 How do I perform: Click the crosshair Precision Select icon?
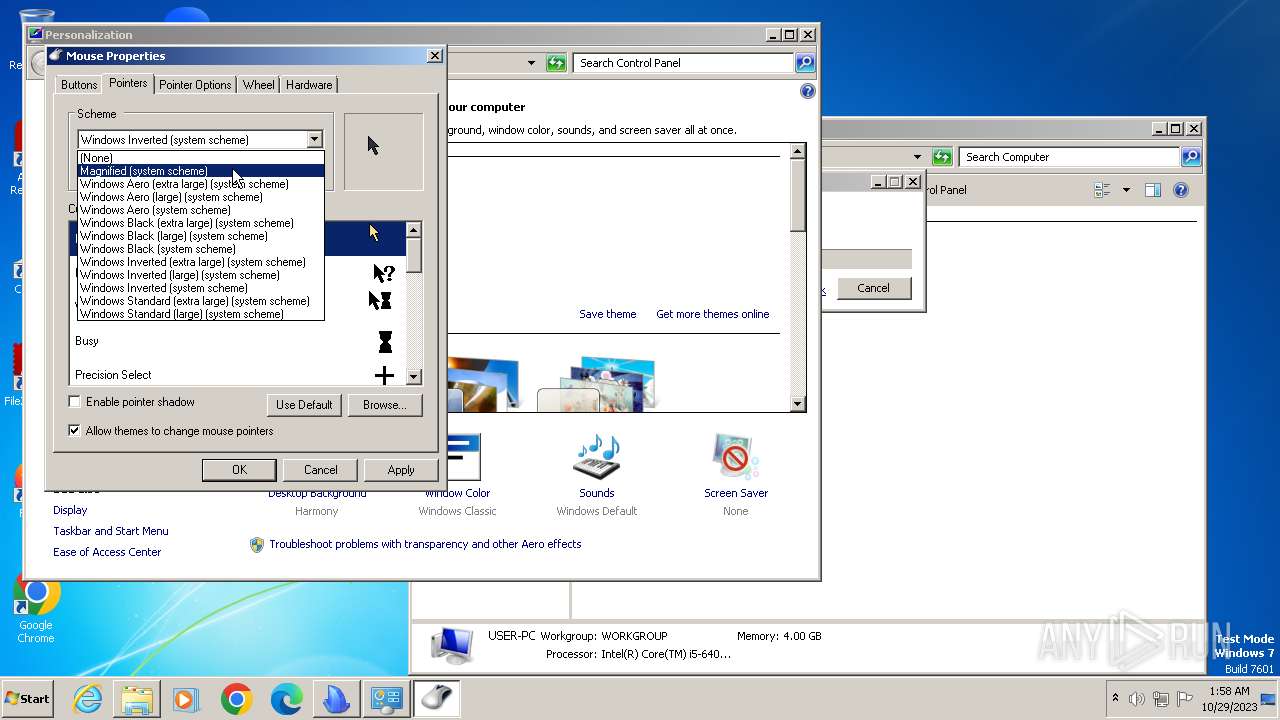click(384, 376)
